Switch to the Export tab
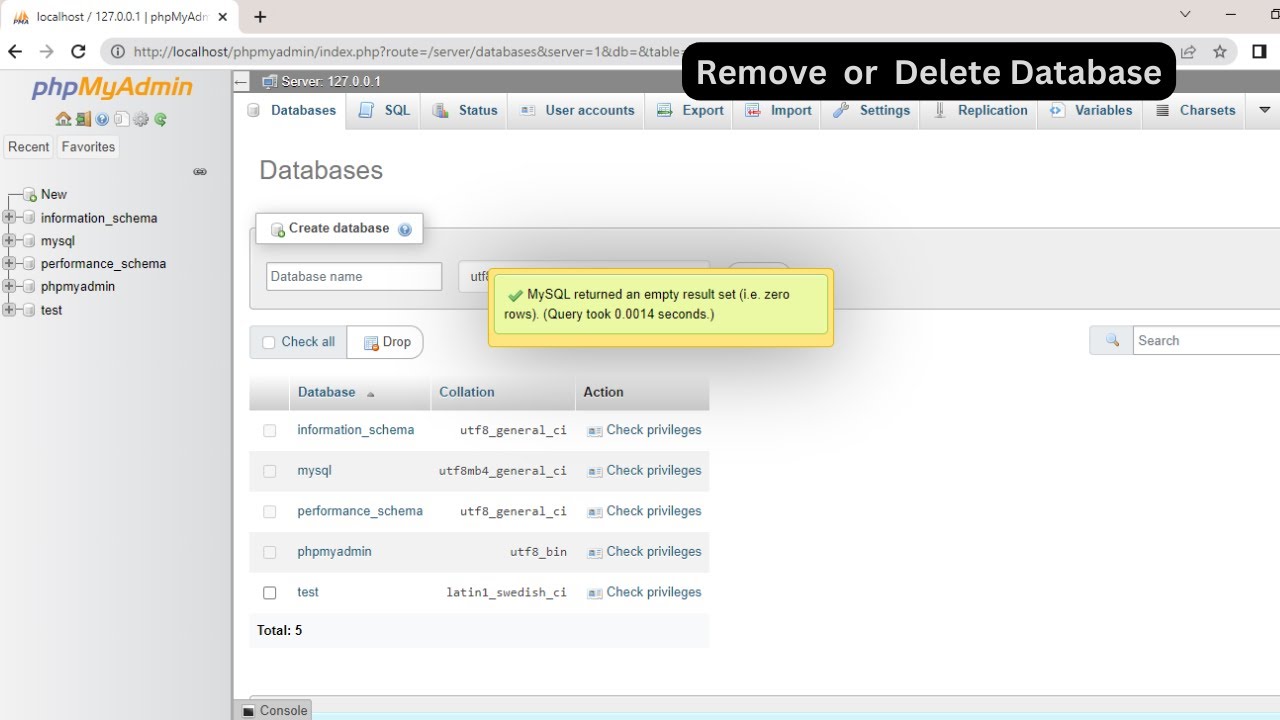This screenshot has height=720, width=1280. click(x=690, y=111)
